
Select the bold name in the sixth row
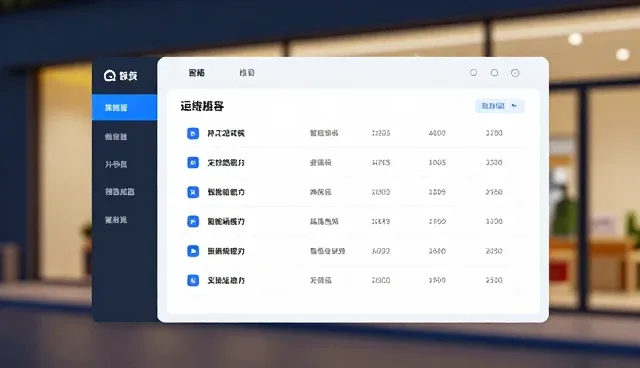226,280
